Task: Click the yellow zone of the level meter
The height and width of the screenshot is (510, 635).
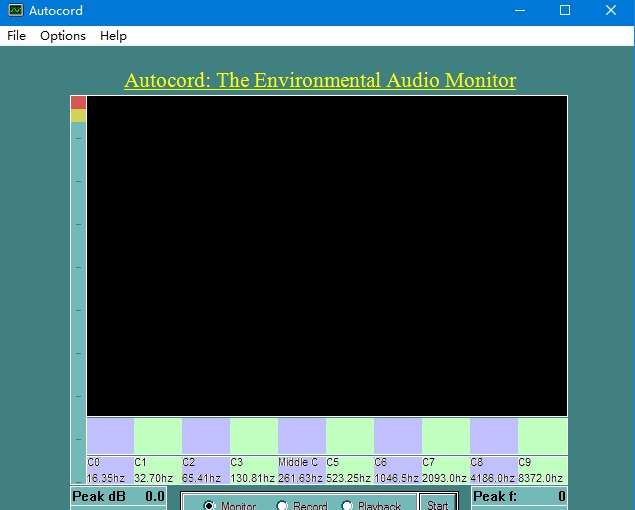Action: [79, 116]
